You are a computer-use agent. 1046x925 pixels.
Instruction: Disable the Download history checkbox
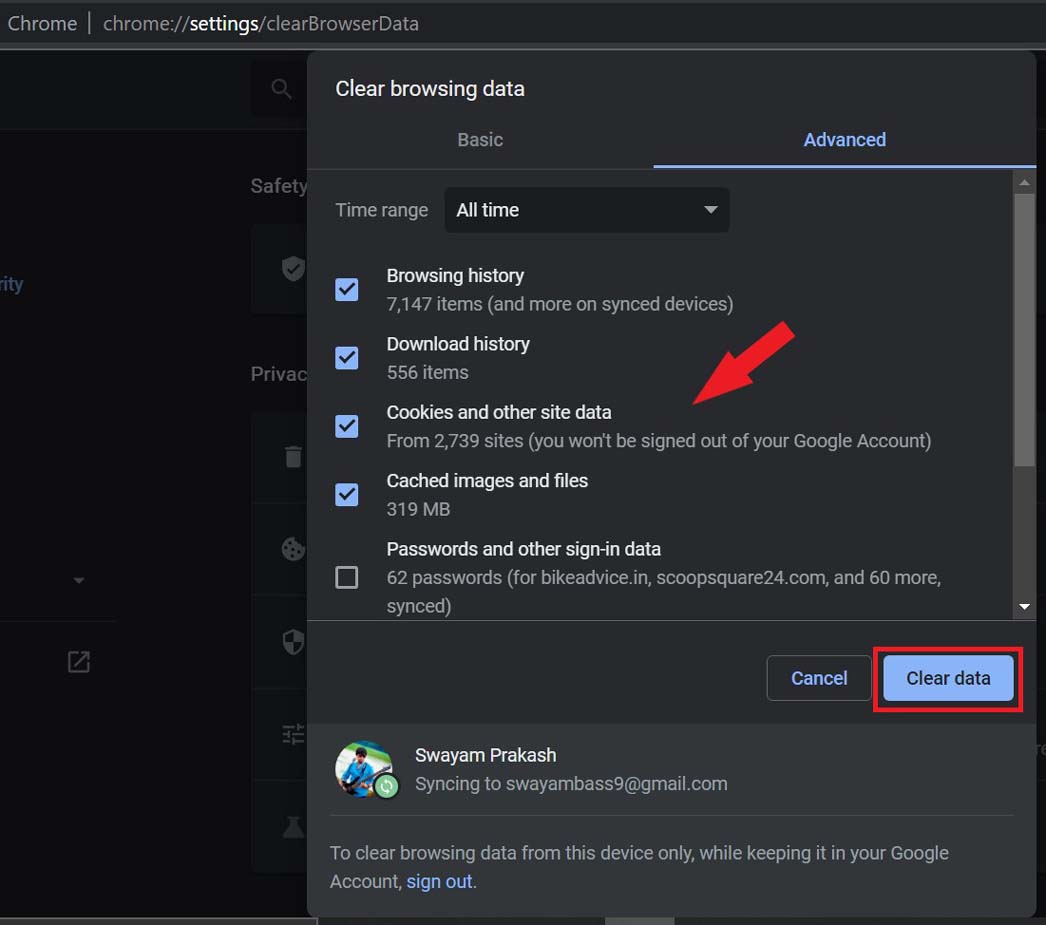pyautogui.click(x=346, y=358)
